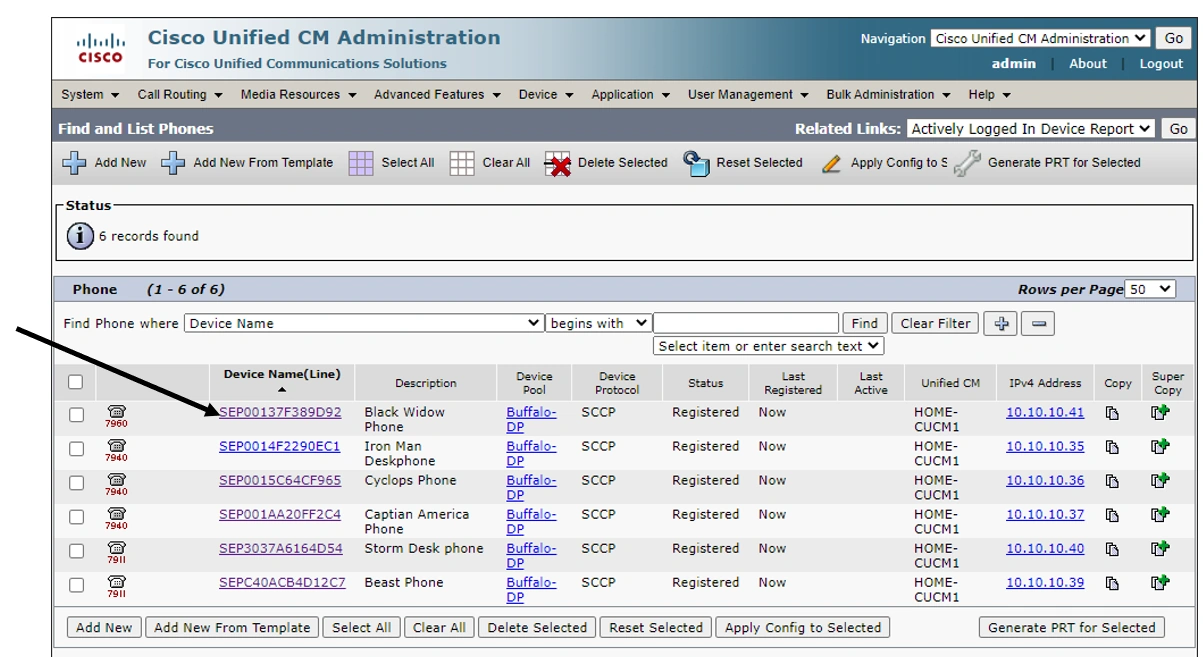Open the Media Resources menu
1203x657 pixels.
click(298, 95)
